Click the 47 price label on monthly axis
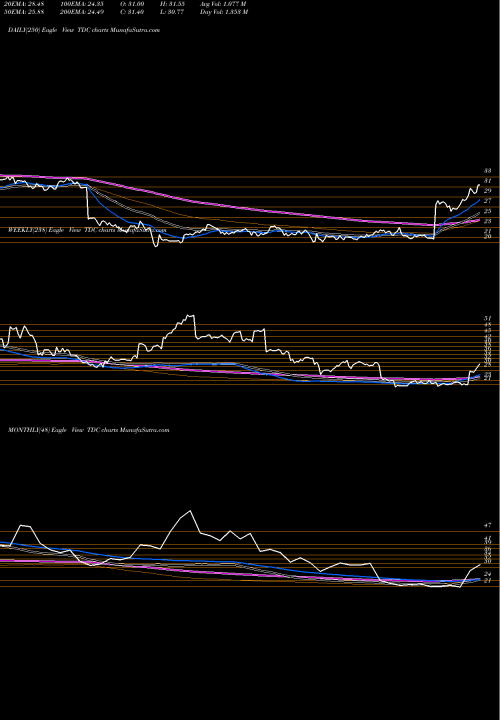 (x=488, y=525)
